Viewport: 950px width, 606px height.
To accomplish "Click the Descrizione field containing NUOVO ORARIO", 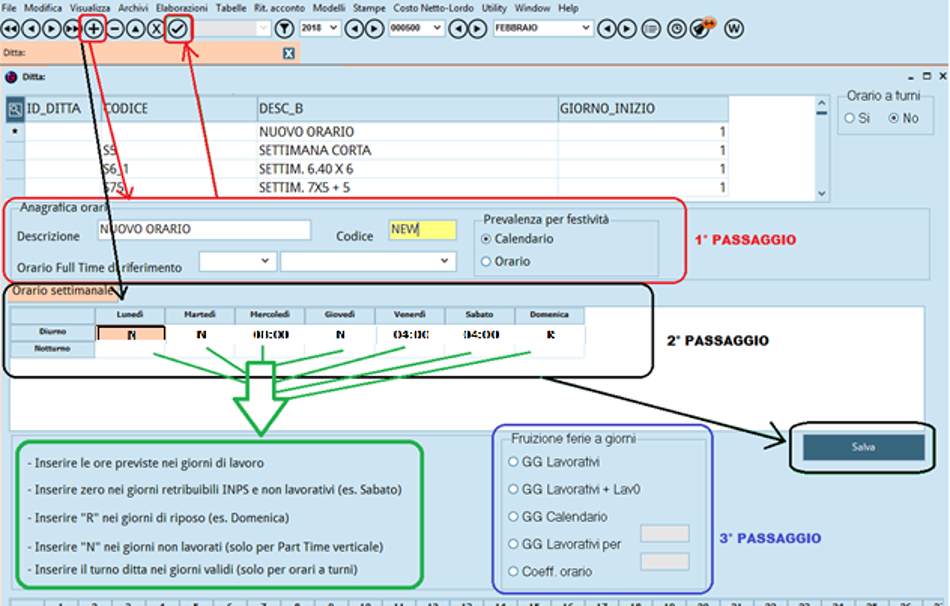I will (204, 230).
